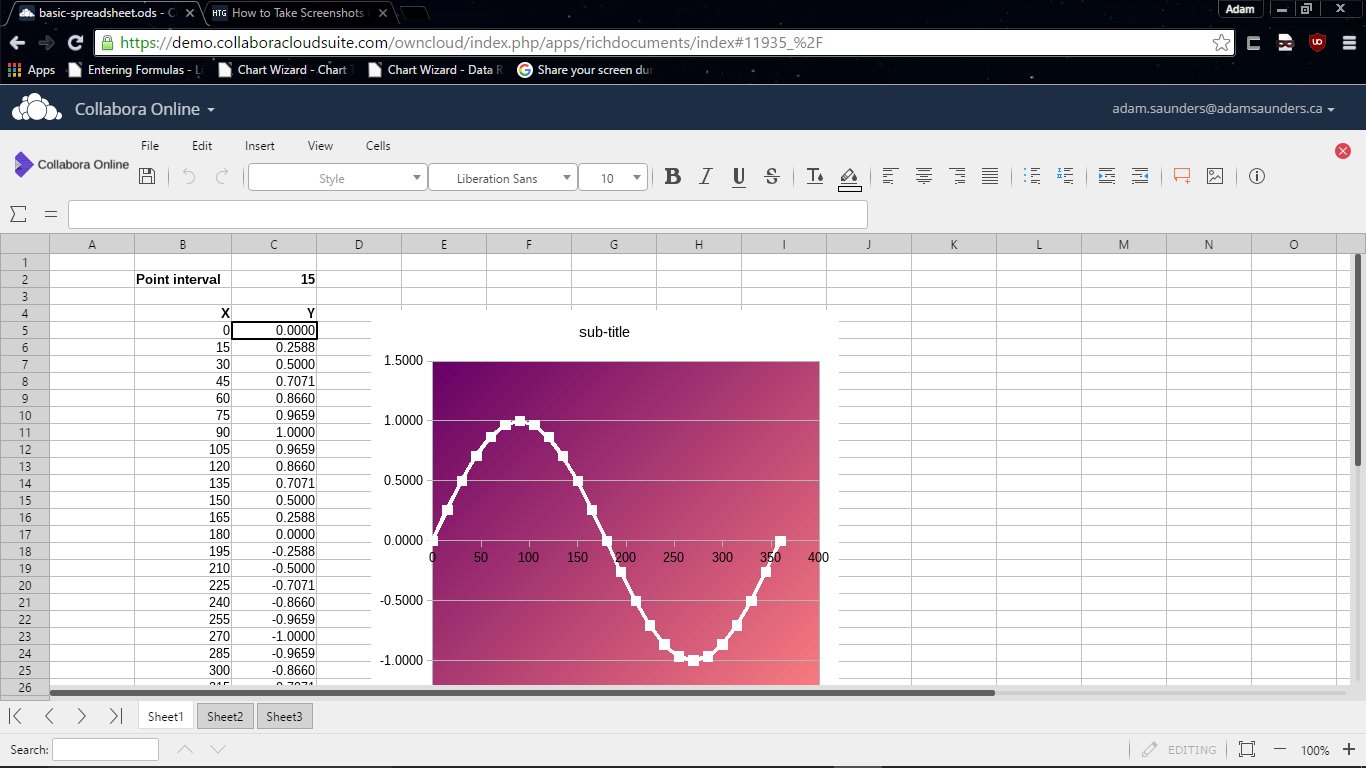Pick the background highlight color tool
The height and width of the screenshot is (768, 1366).
[x=849, y=177]
